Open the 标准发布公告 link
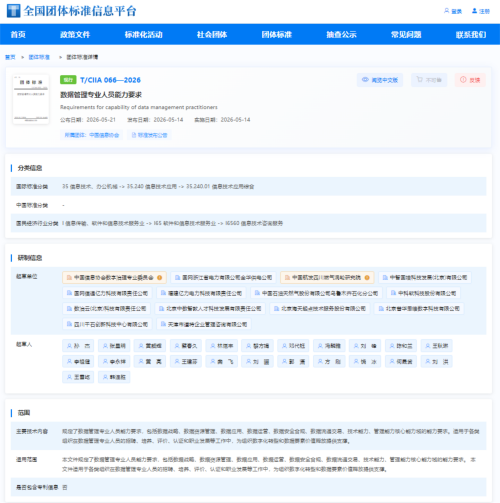 [149, 135]
